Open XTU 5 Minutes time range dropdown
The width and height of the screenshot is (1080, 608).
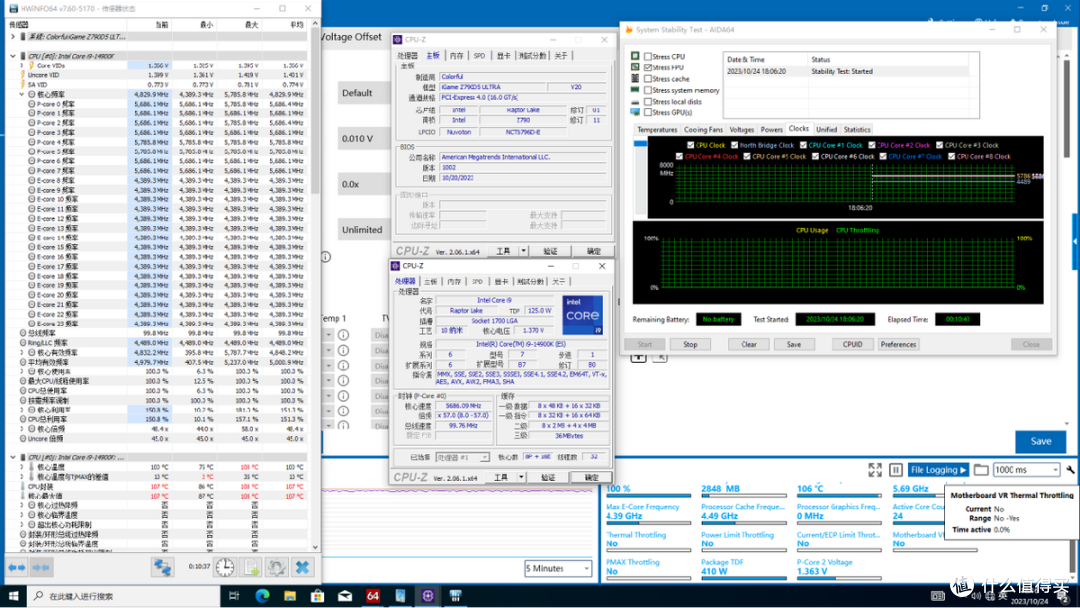(x=558, y=568)
